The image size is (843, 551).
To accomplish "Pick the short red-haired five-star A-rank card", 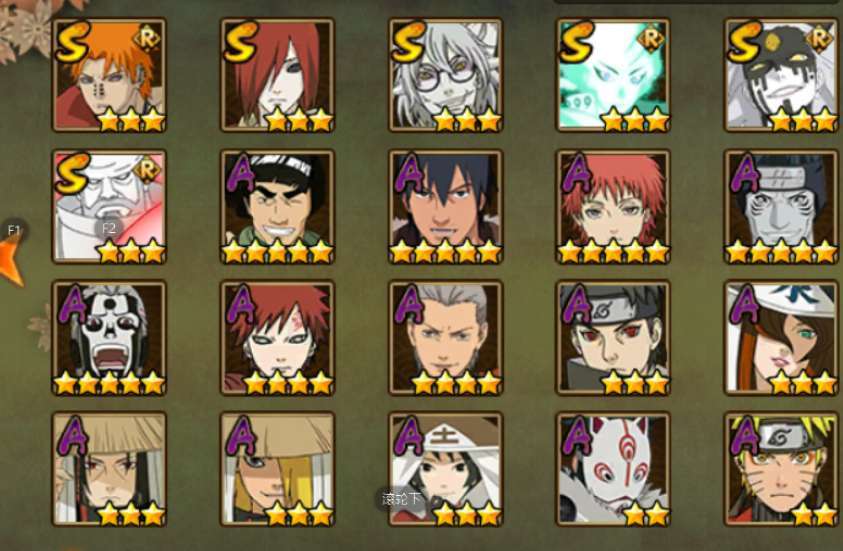I will (x=613, y=207).
